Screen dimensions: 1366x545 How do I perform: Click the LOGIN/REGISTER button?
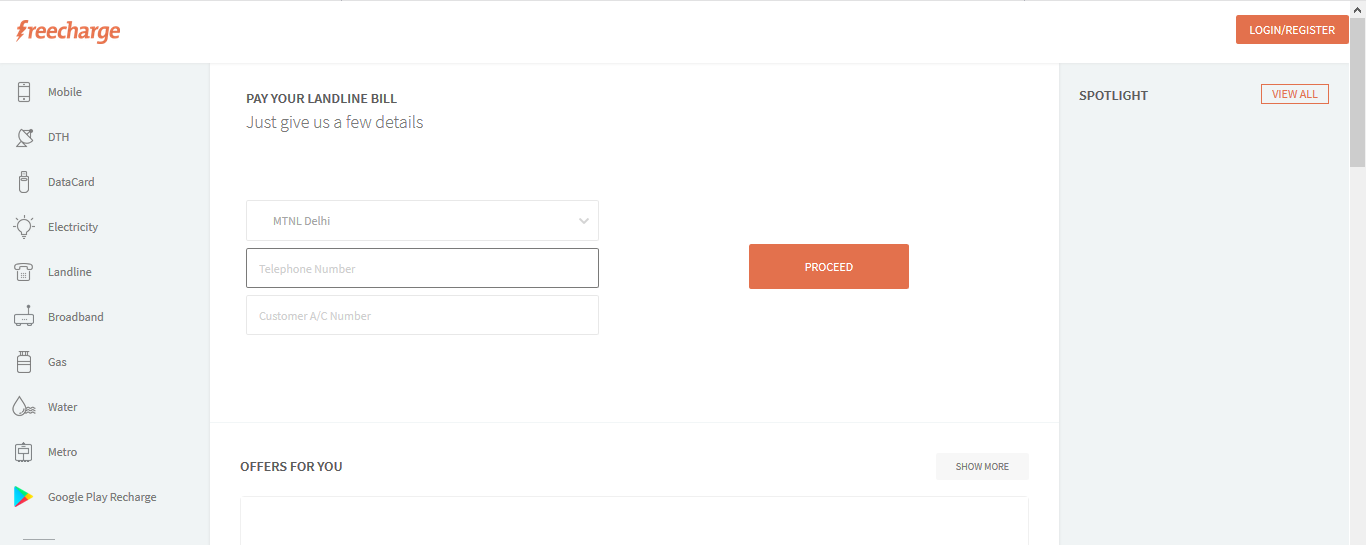[1292, 30]
